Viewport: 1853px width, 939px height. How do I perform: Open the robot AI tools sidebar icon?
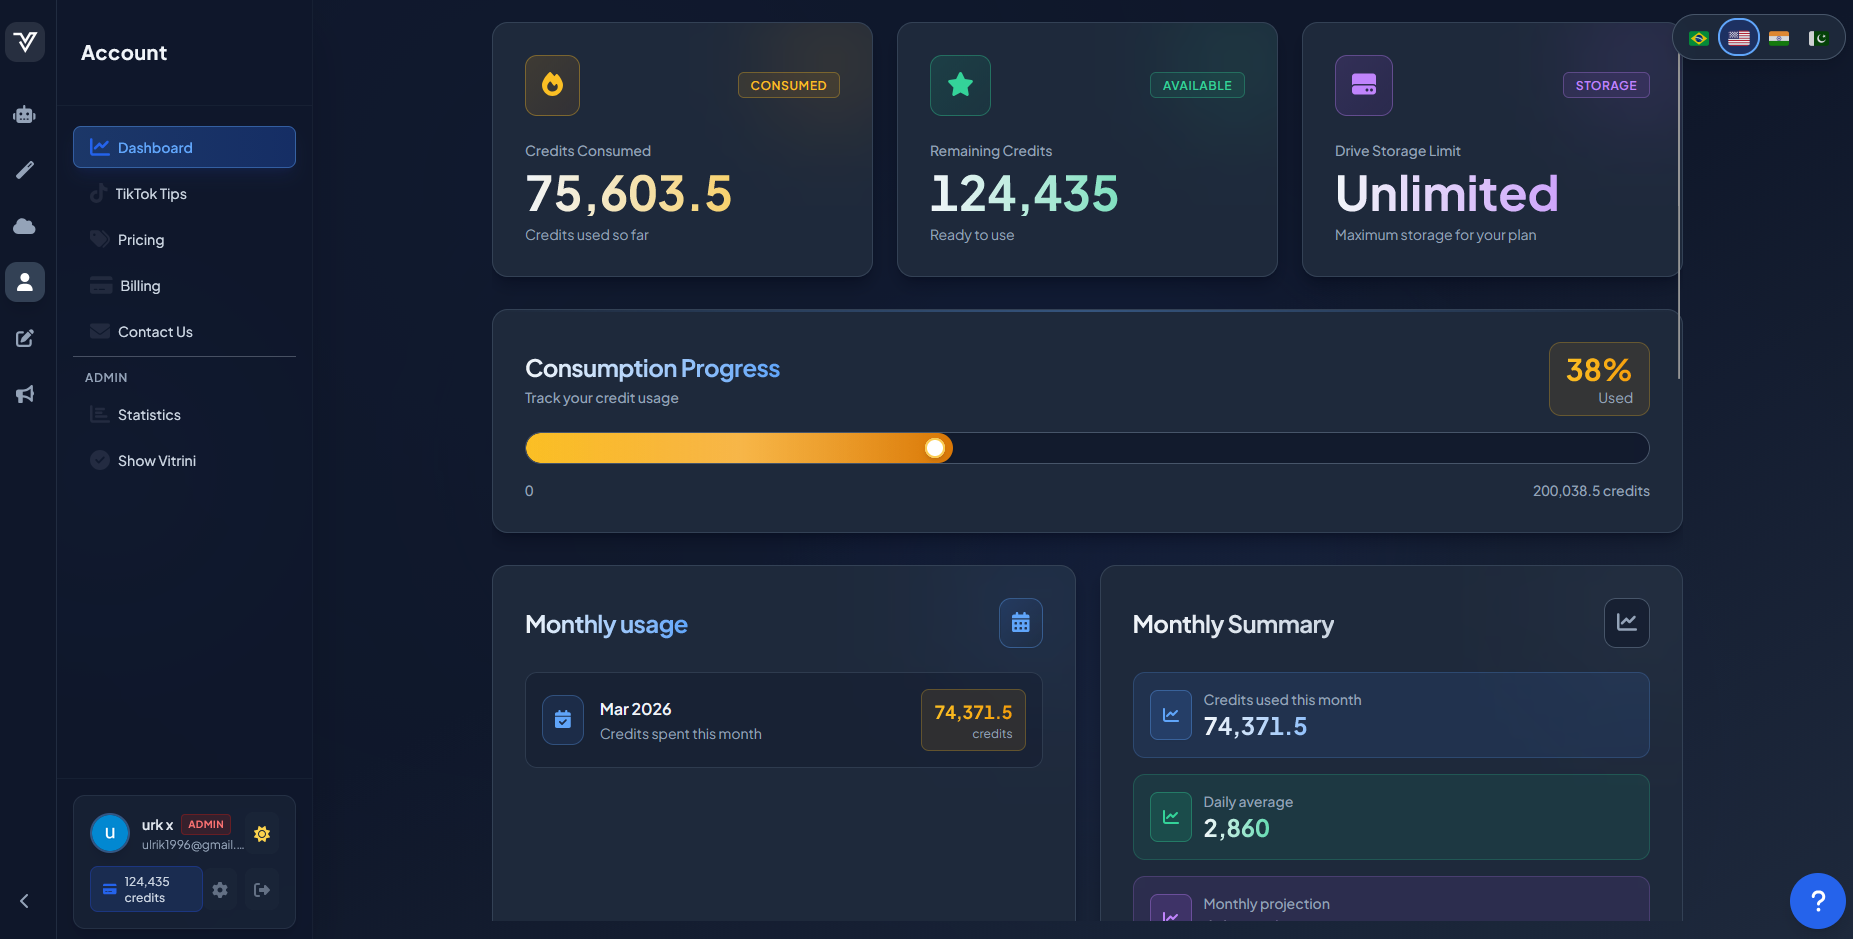(x=25, y=114)
